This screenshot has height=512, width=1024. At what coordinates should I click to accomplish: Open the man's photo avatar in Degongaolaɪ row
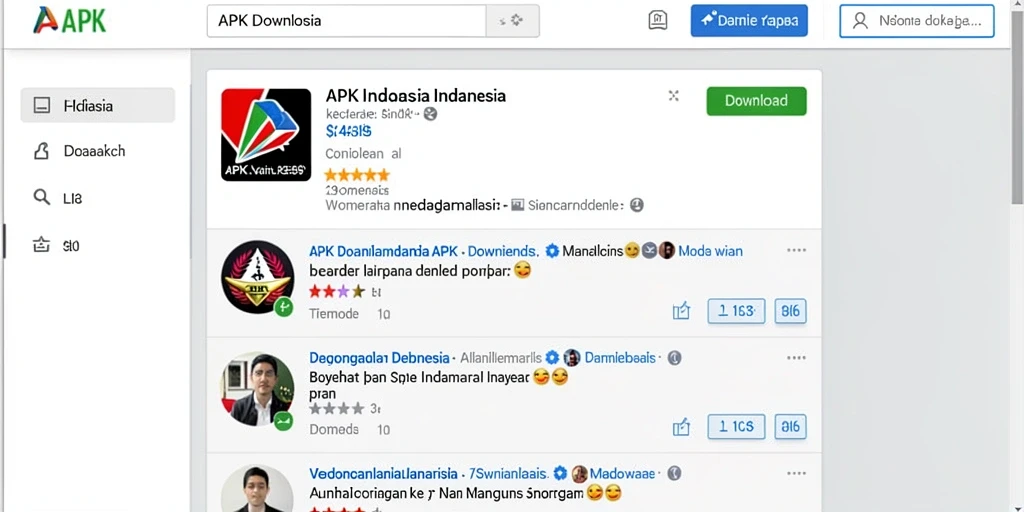[x=257, y=389]
